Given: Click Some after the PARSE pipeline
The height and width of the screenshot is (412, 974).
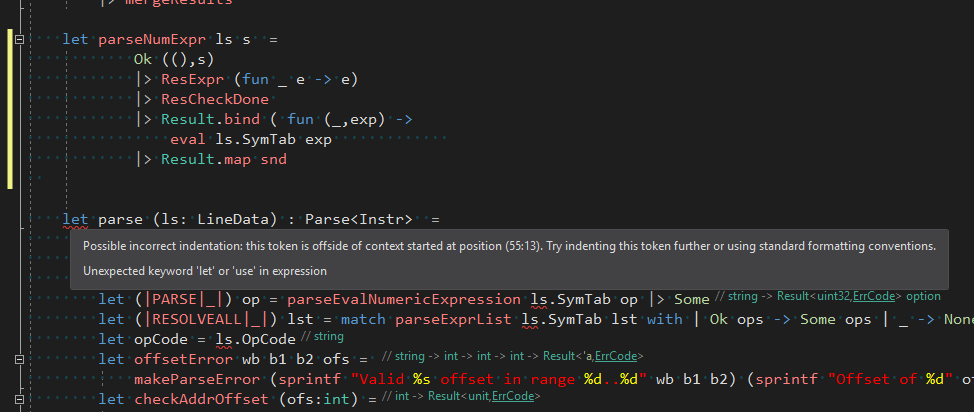Looking at the screenshot, I should pos(691,300).
